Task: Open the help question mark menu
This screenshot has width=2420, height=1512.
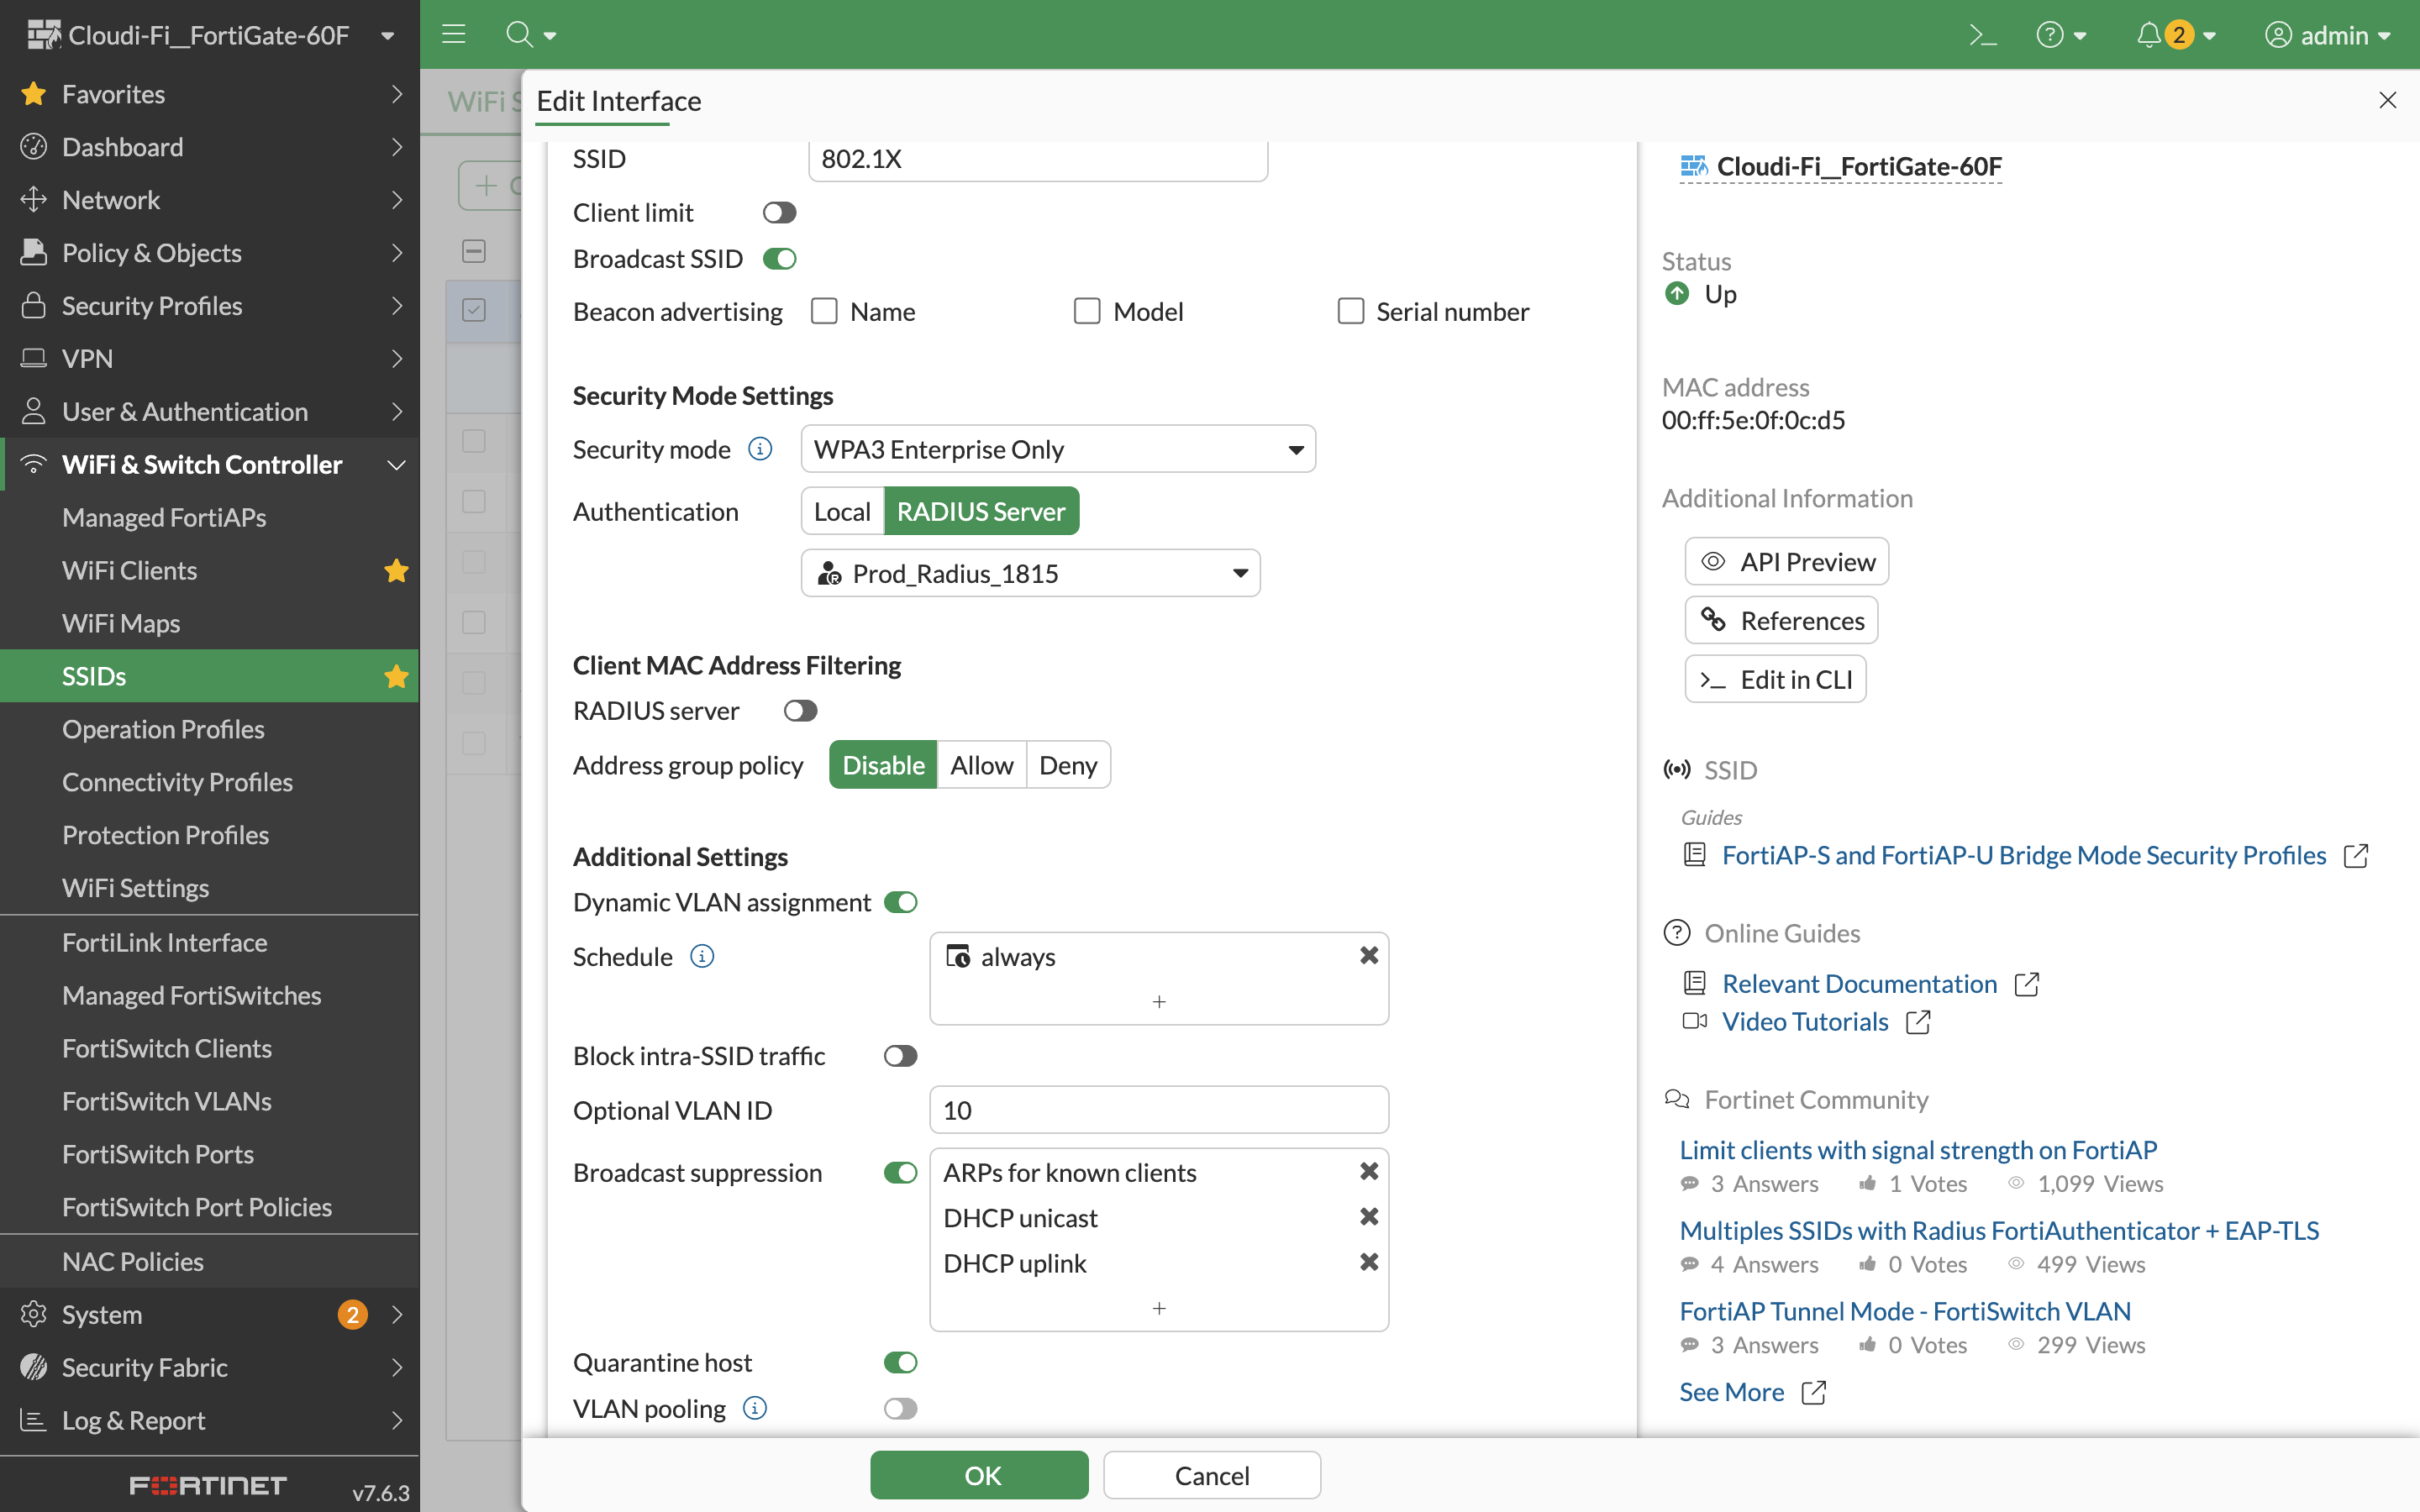Action: click(x=2050, y=35)
